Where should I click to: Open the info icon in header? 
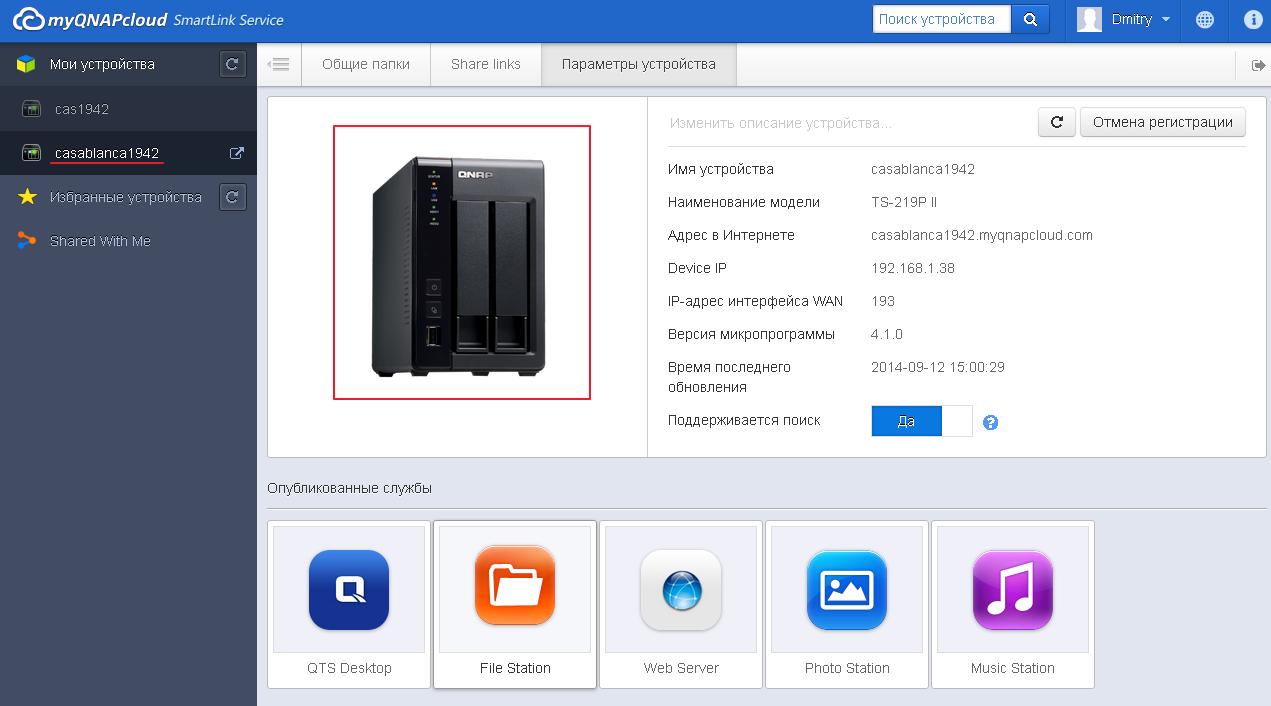1253,20
